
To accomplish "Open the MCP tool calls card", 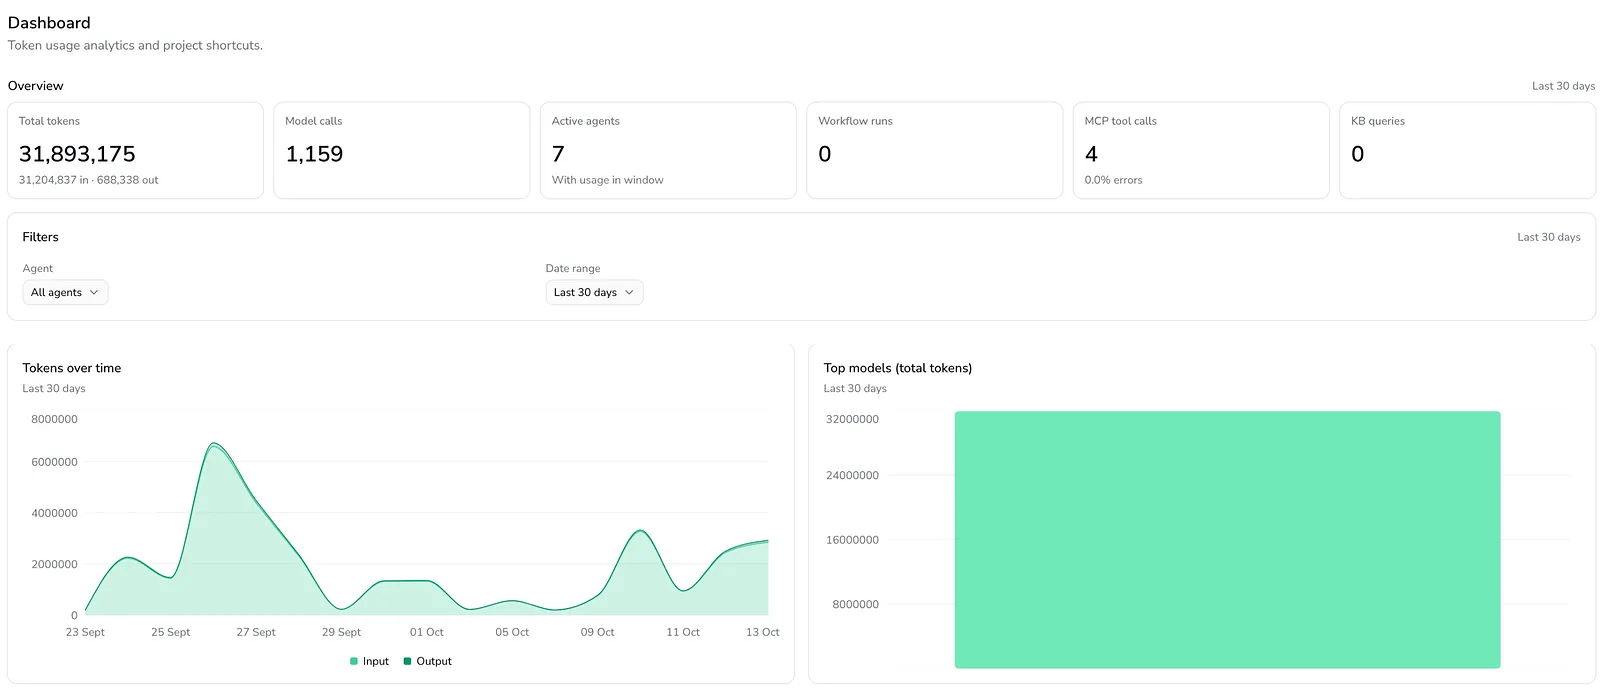I will tap(1201, 150).
